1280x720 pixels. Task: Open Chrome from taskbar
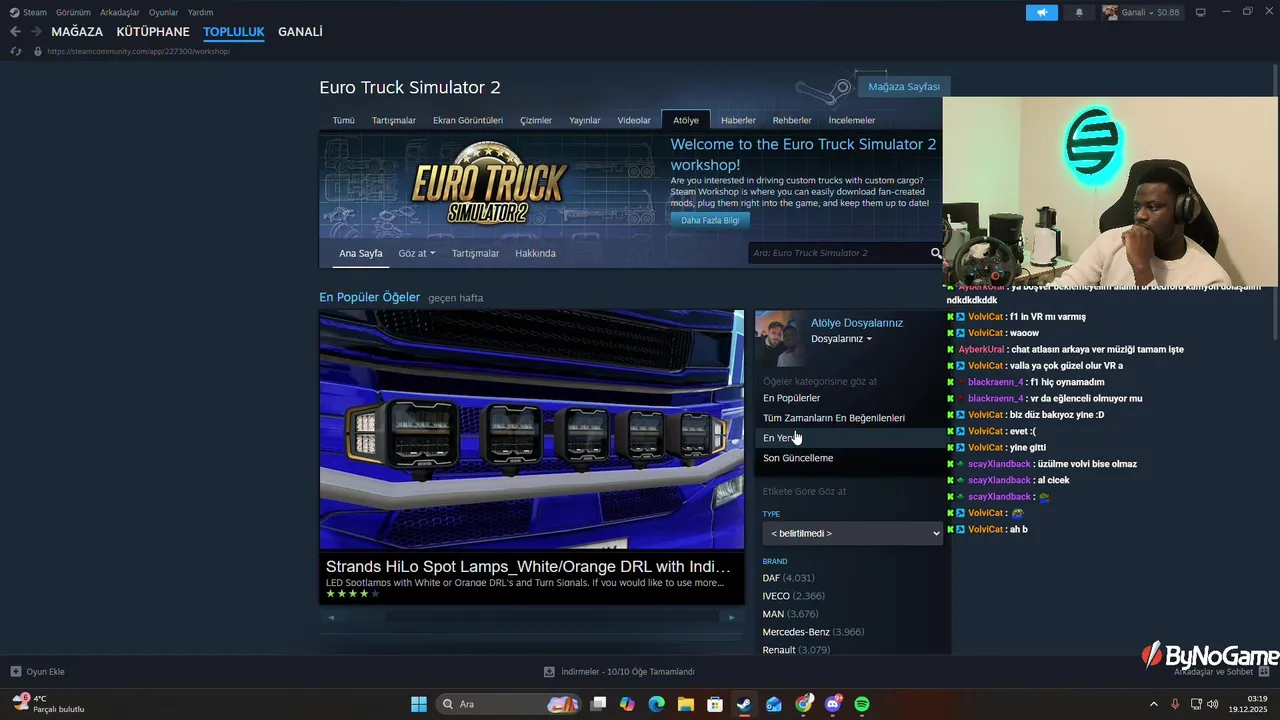click(x=803, y=704)
